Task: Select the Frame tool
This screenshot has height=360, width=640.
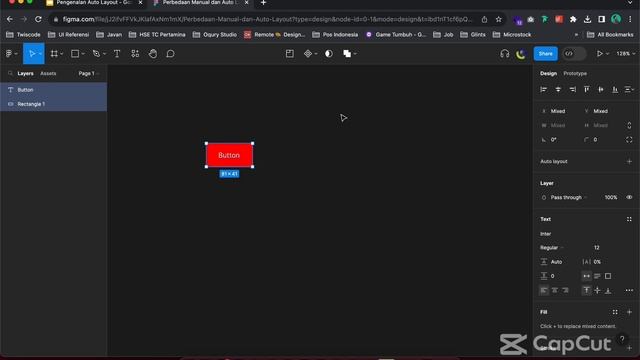Action: click(x=54, y=53)
